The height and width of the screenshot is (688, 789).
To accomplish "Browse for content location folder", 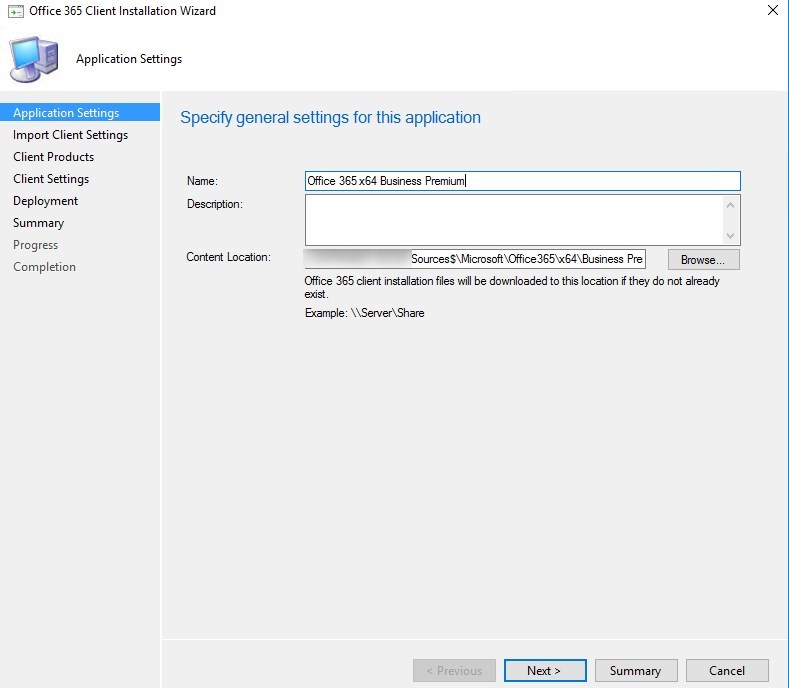I will 703,260.
